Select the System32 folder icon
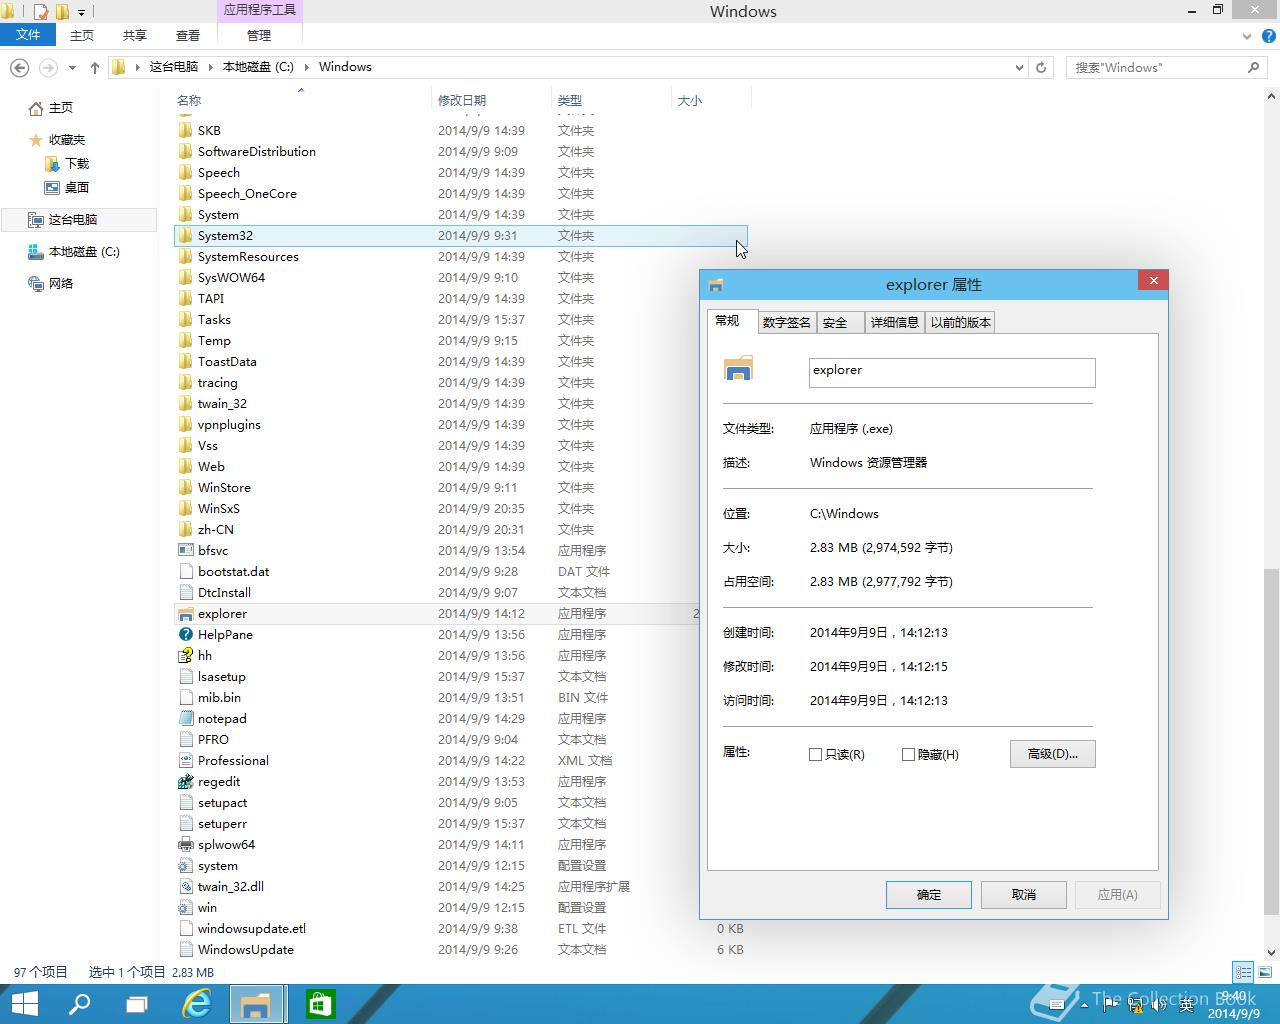Image resolution: width=1280 pixels, height=1024 pixels. 186,235
